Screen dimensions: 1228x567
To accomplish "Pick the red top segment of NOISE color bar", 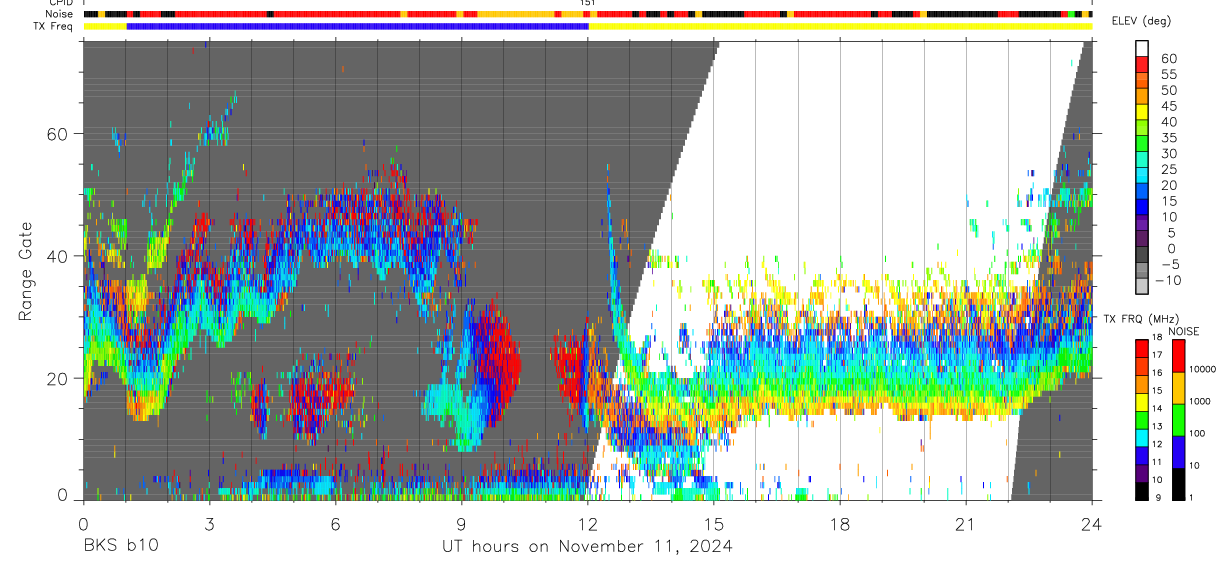I will [x=1178, y=356].
